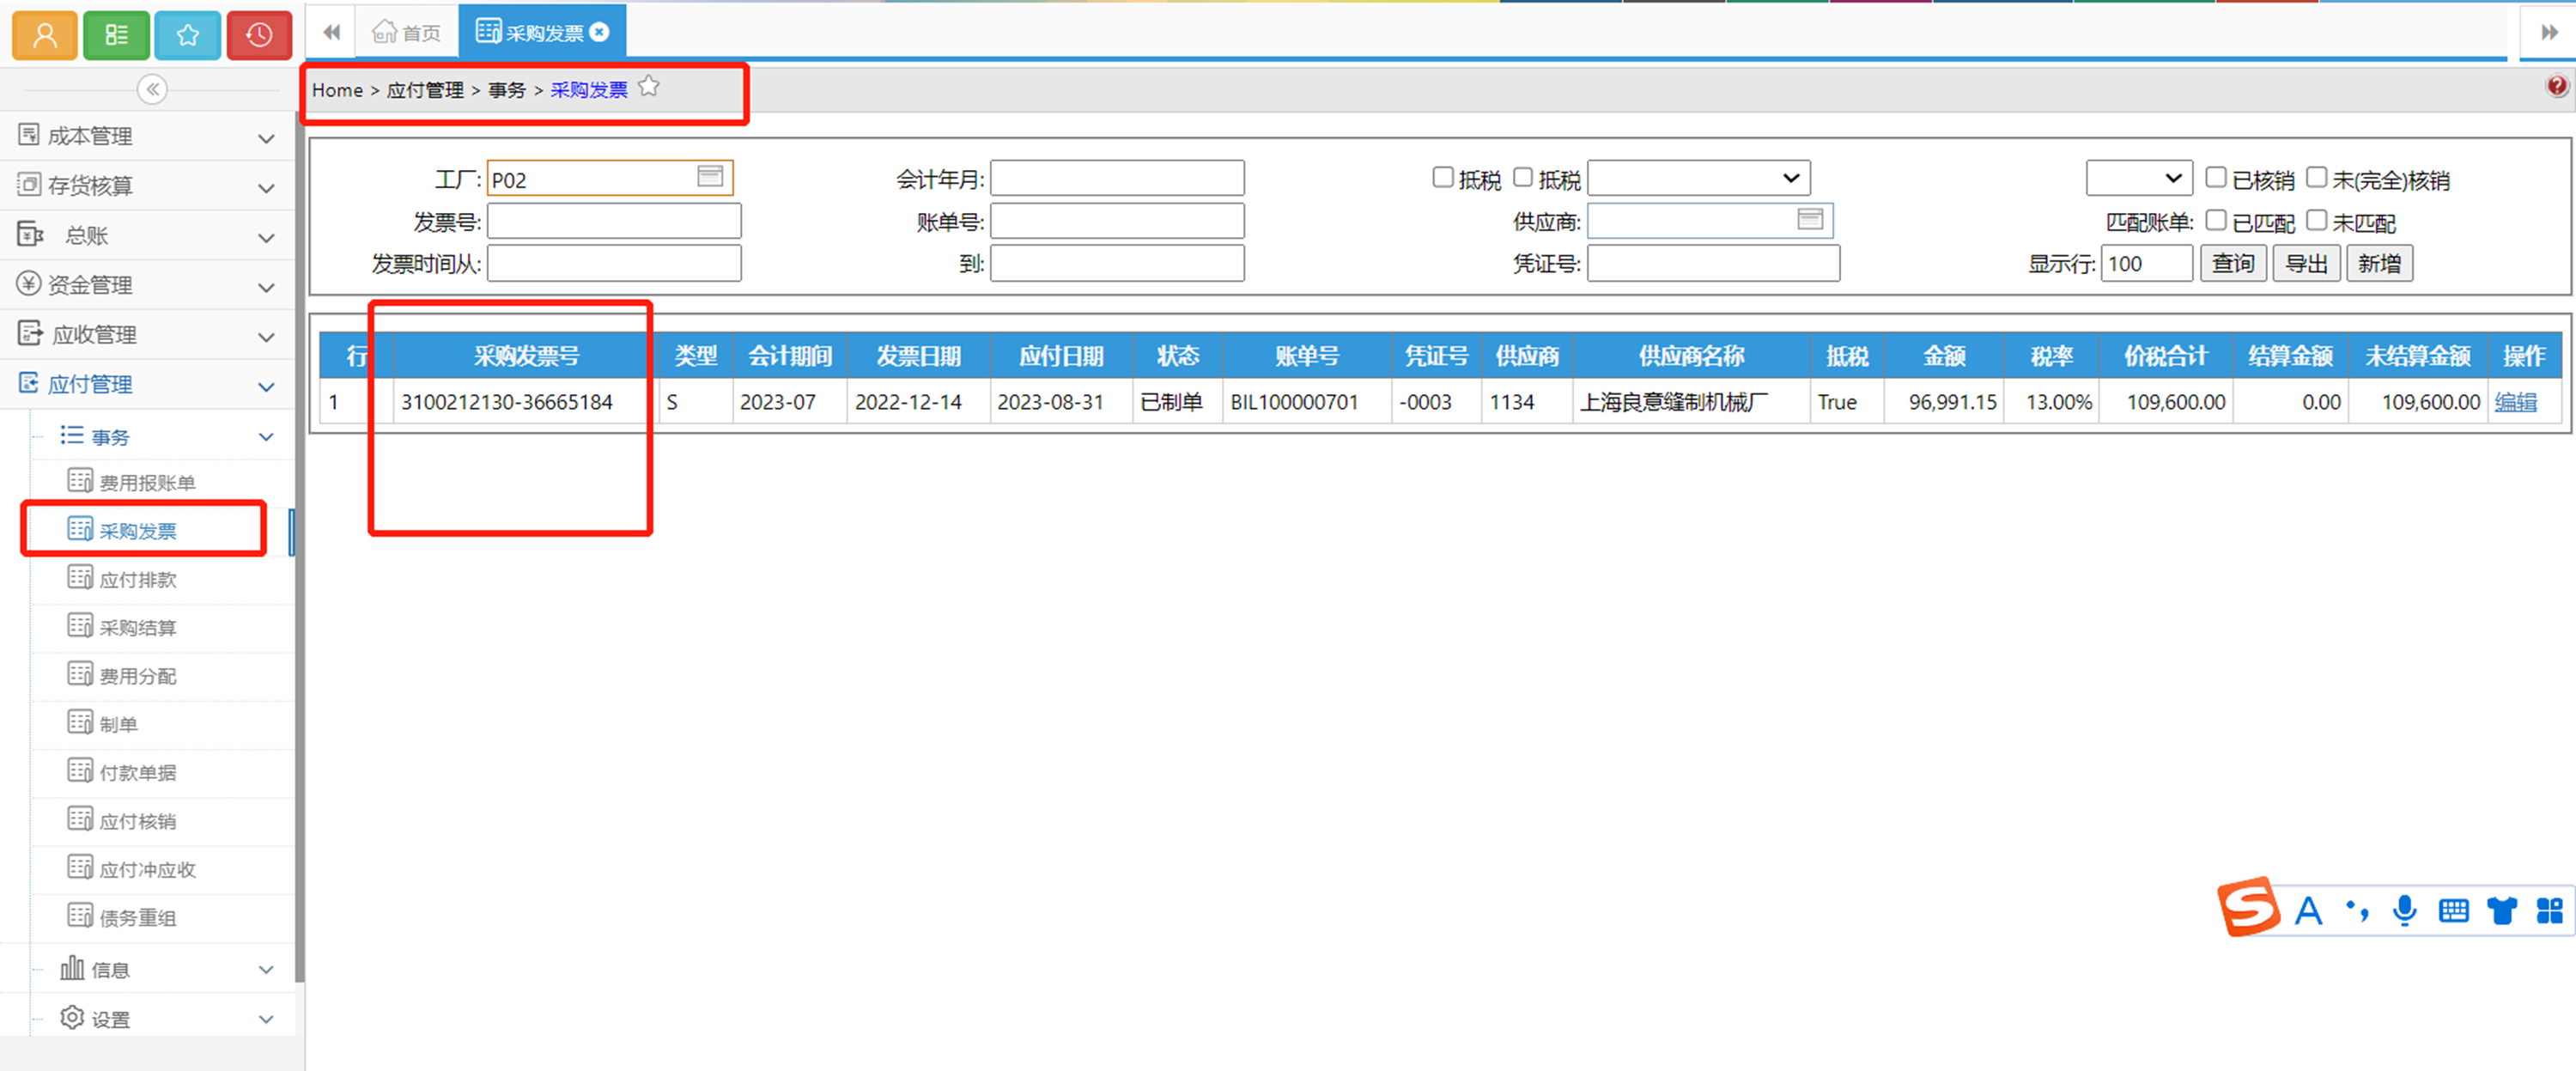Tick the second 抵税 checkbox beside the dropdown
Viewport: 2576px width, 1071px height.
pos(1522,178)
